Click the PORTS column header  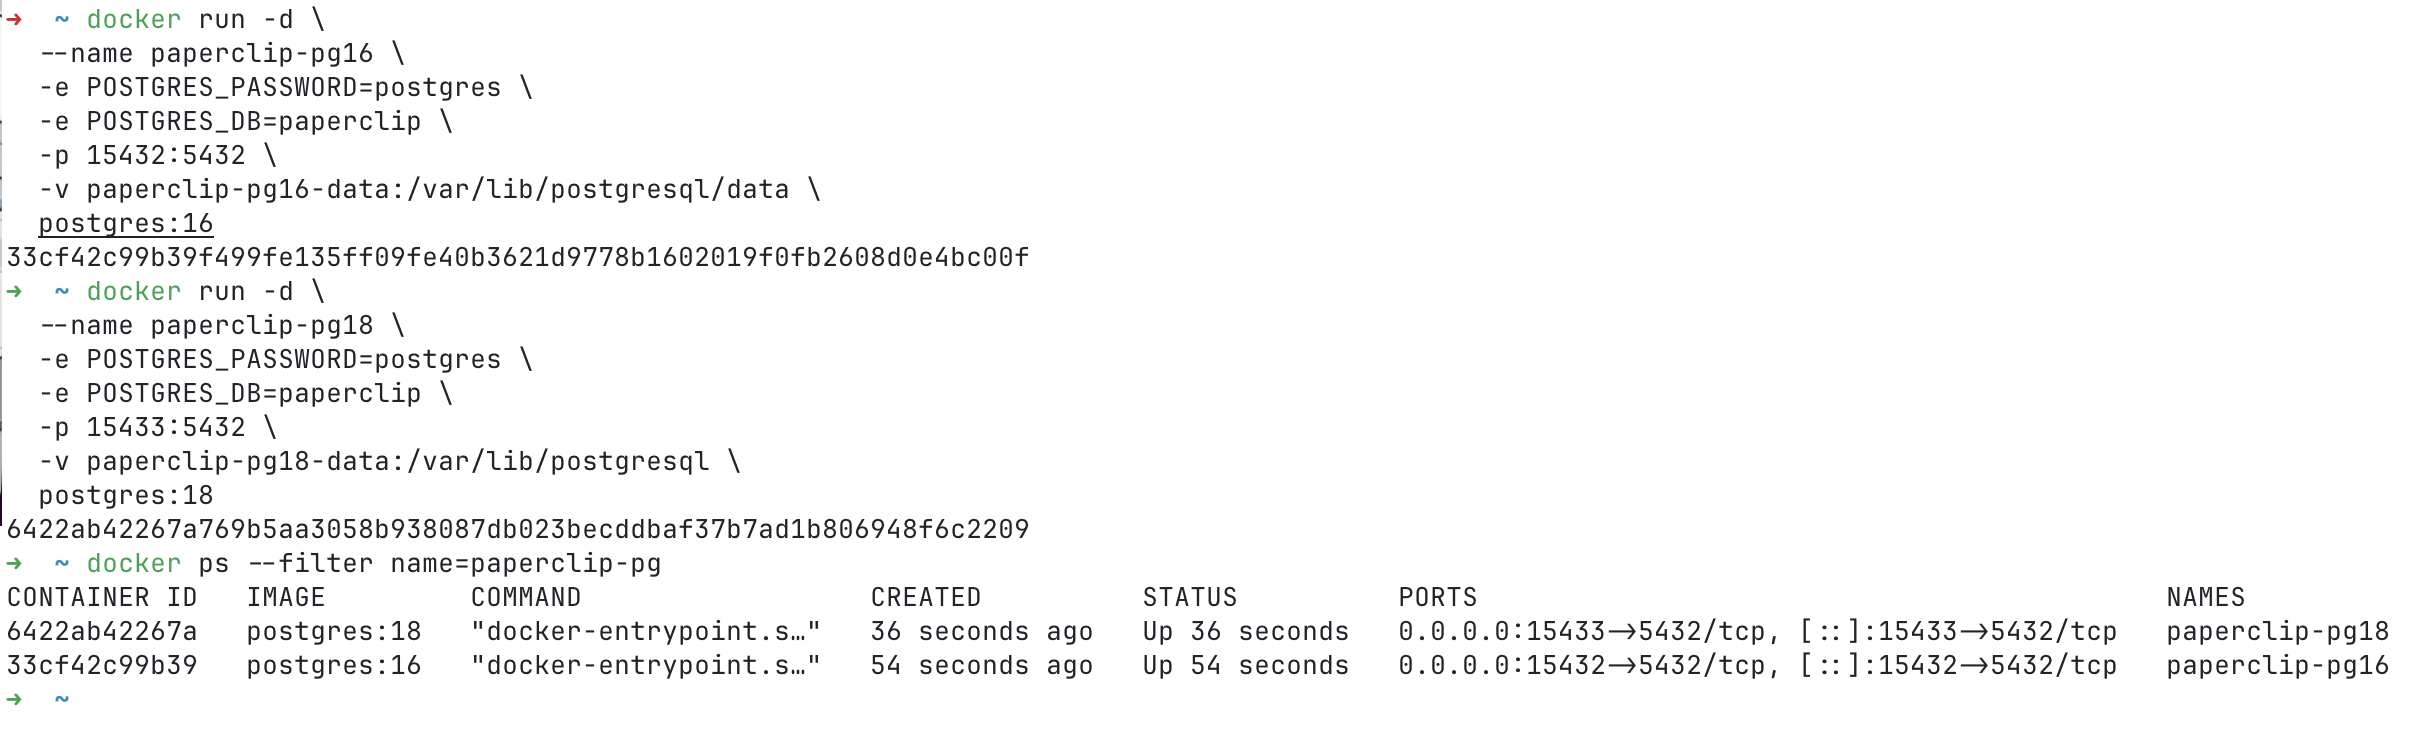click(x=1438, y=598)
